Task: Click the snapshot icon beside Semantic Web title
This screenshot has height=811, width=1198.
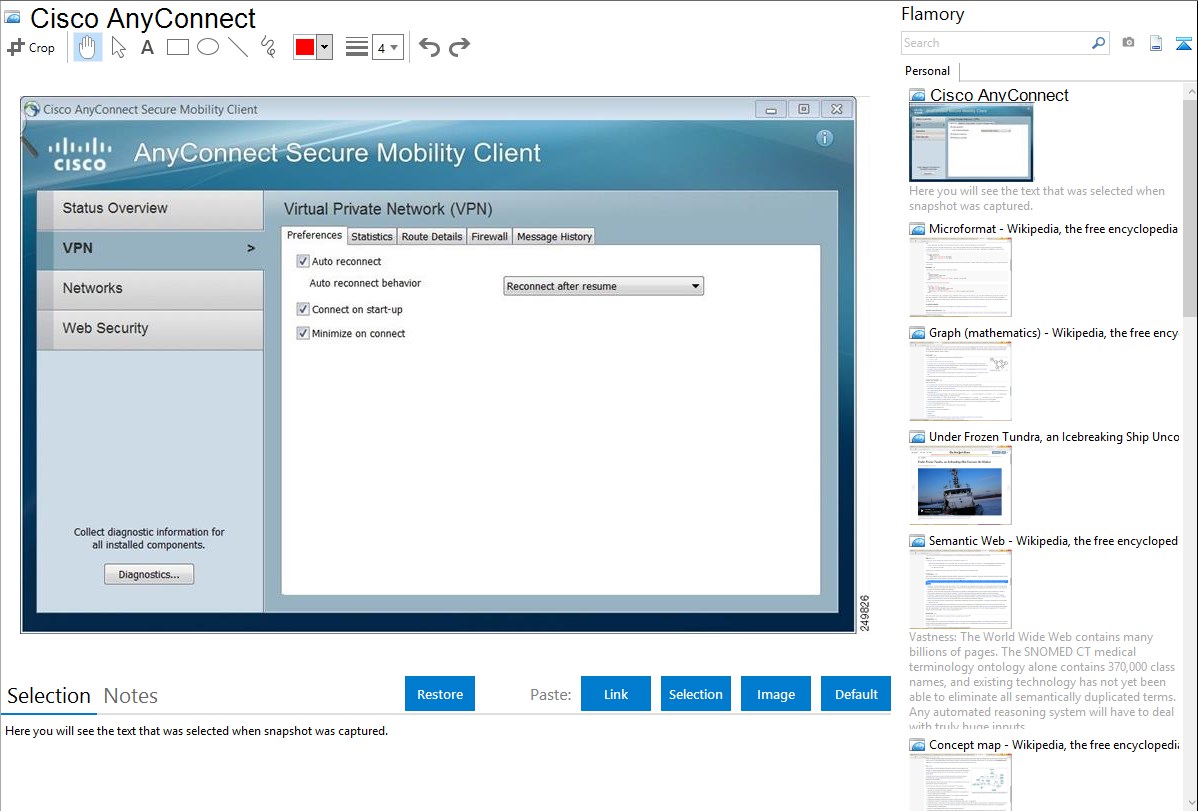Action: (917, 540)
